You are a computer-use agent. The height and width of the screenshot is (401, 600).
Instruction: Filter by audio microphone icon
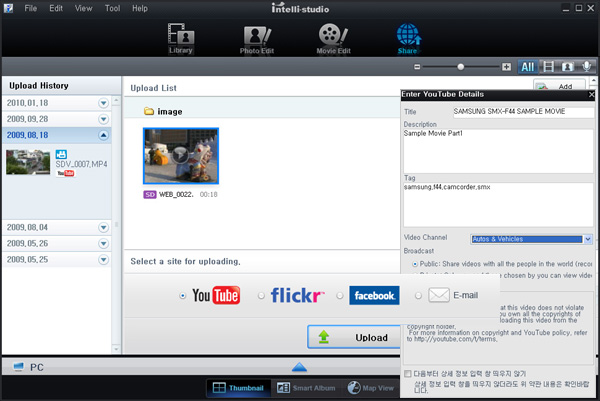pyautogui.click(x=586, y=67)
